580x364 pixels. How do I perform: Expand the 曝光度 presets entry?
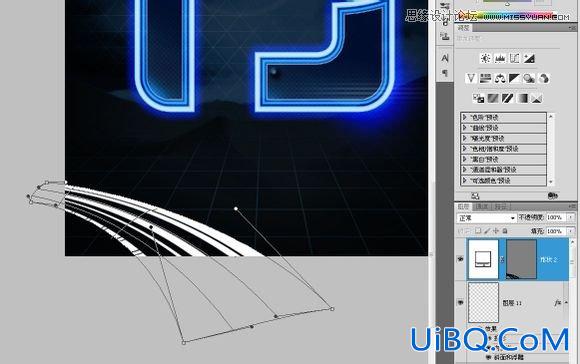(503, 138)
